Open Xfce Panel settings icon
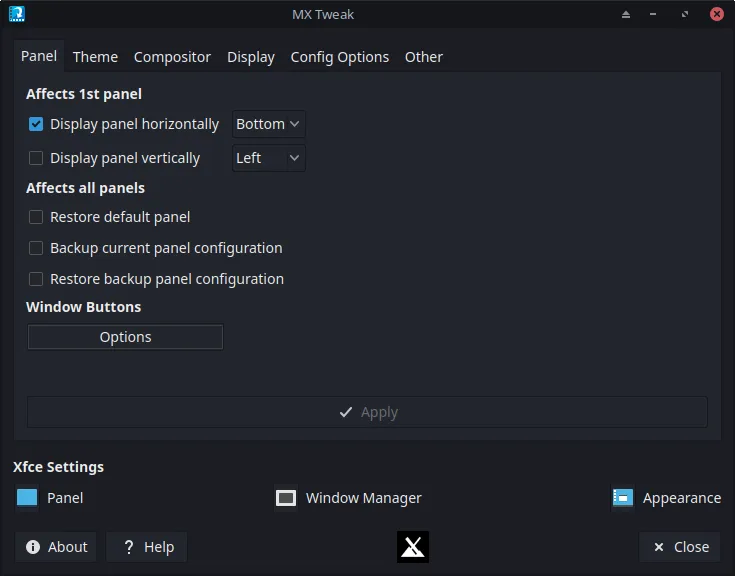 27,498
